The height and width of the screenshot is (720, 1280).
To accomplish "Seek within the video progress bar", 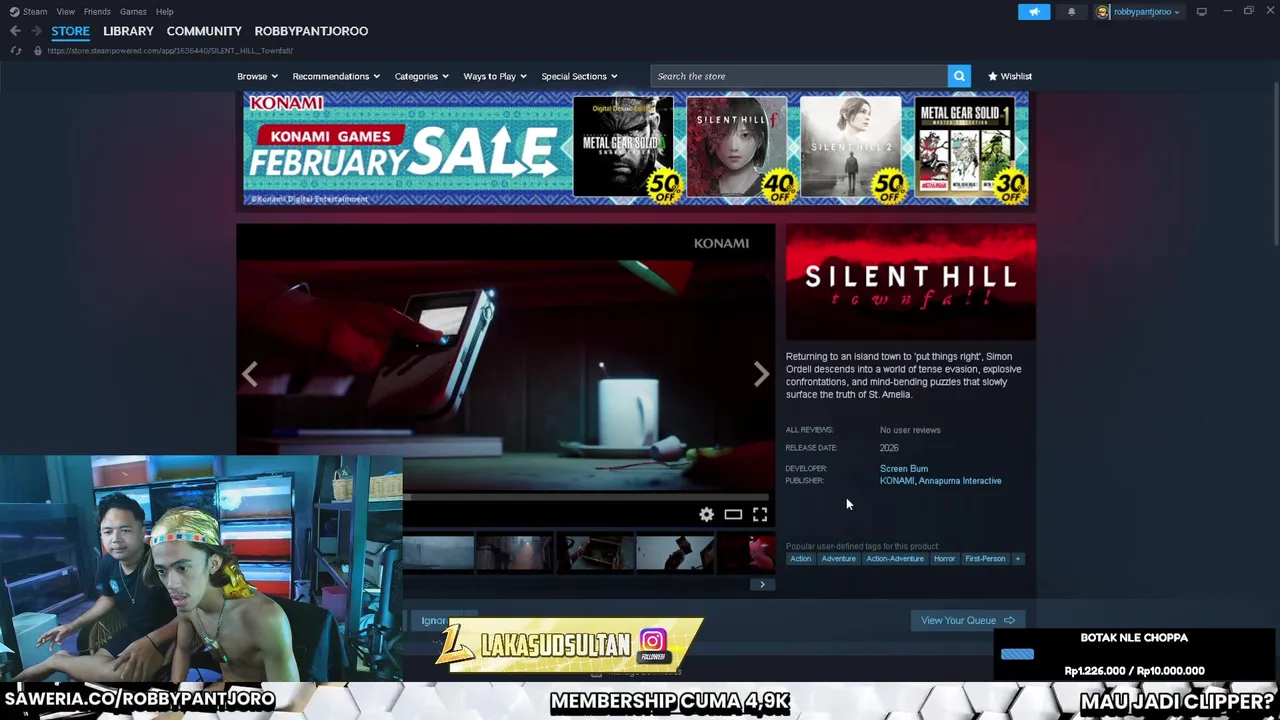I will (x=586, y=496).
